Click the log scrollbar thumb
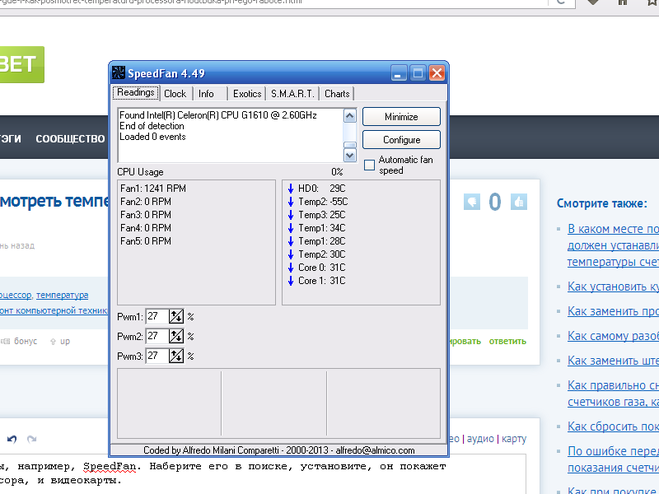The image size is (659, 494). point(350,145)
